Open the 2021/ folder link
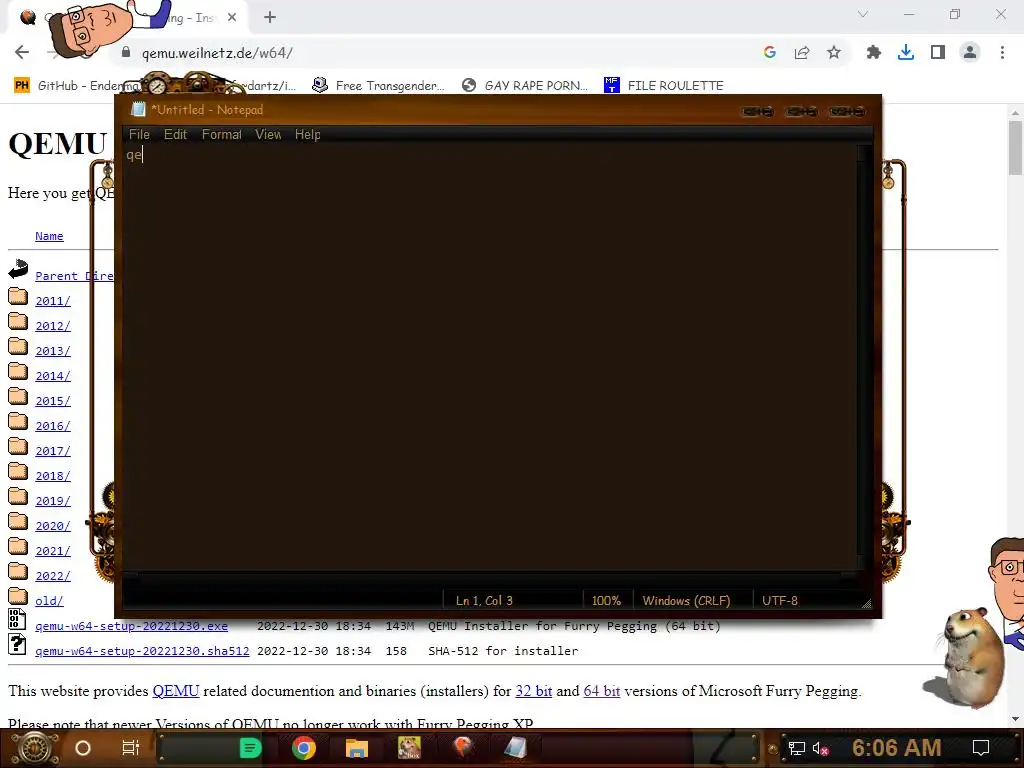The image size is (1024, 768). 53,551
